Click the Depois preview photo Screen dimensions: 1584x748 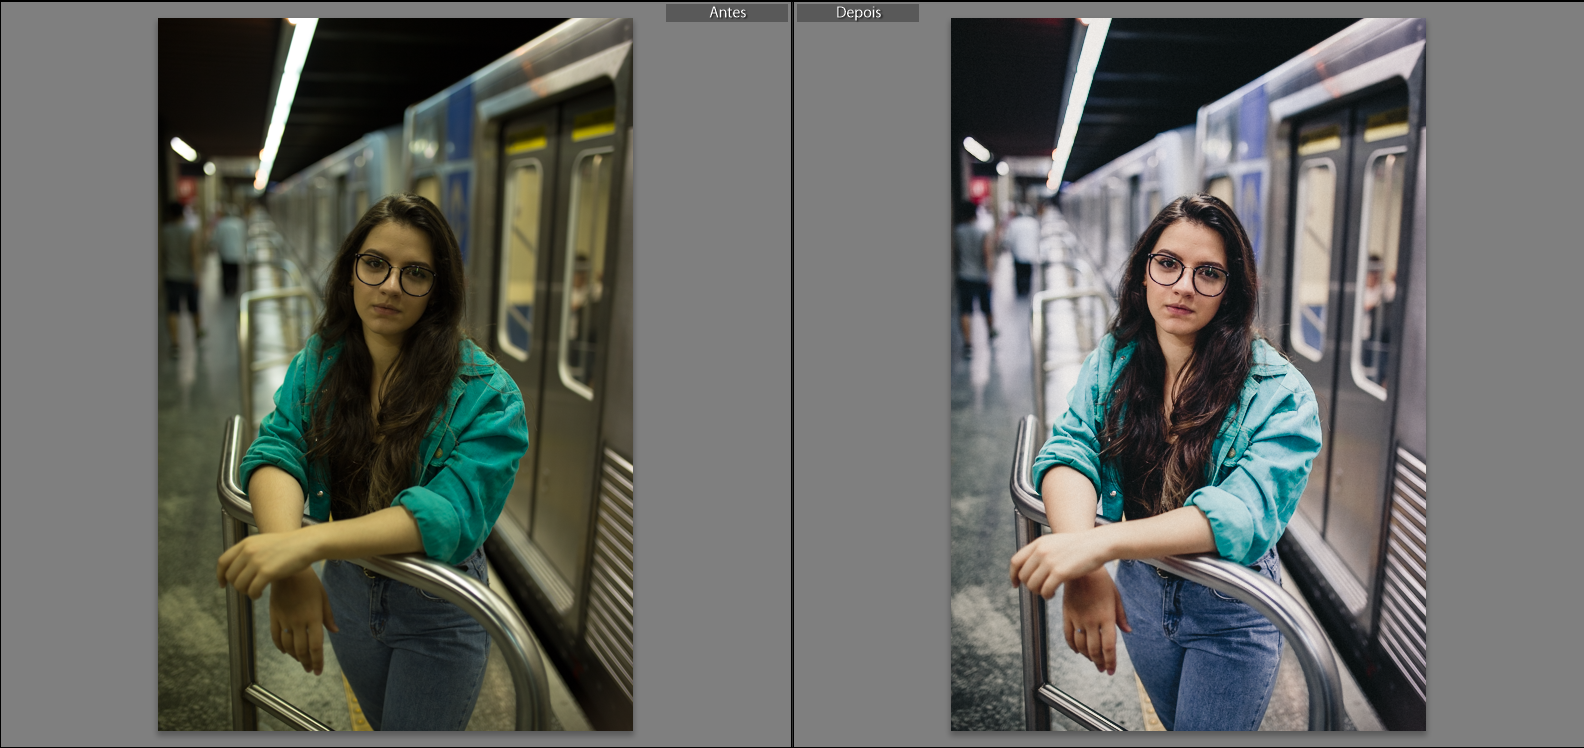tap(1188, 374)
